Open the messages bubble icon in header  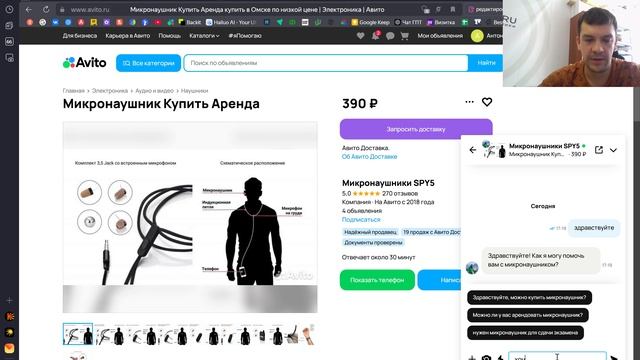(390, 36)
